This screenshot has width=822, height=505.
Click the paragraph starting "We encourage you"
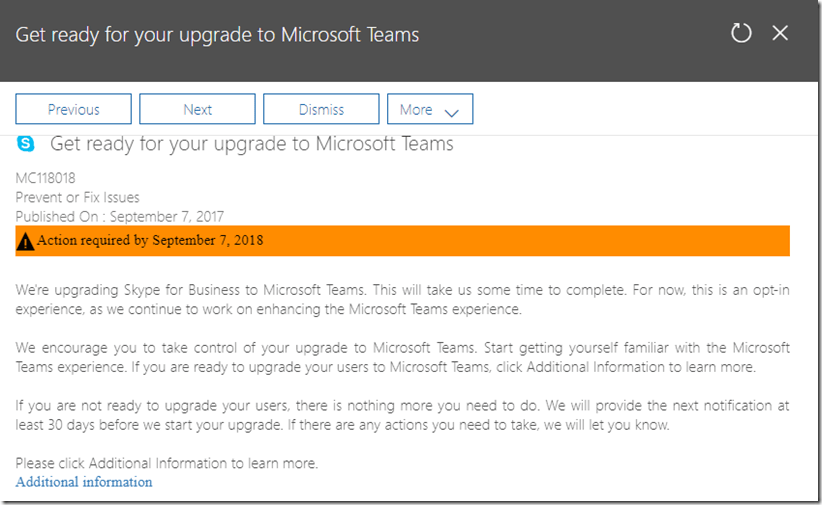402,357
